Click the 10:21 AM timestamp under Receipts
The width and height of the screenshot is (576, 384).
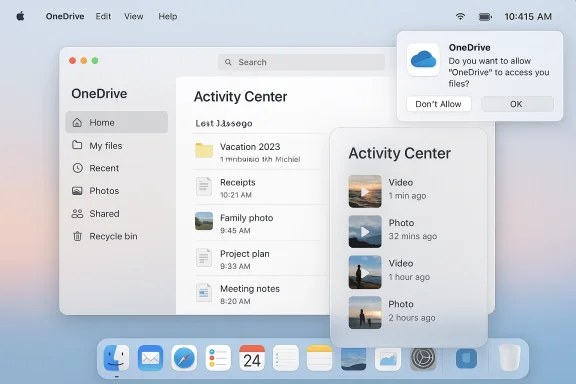coord(236,195)
